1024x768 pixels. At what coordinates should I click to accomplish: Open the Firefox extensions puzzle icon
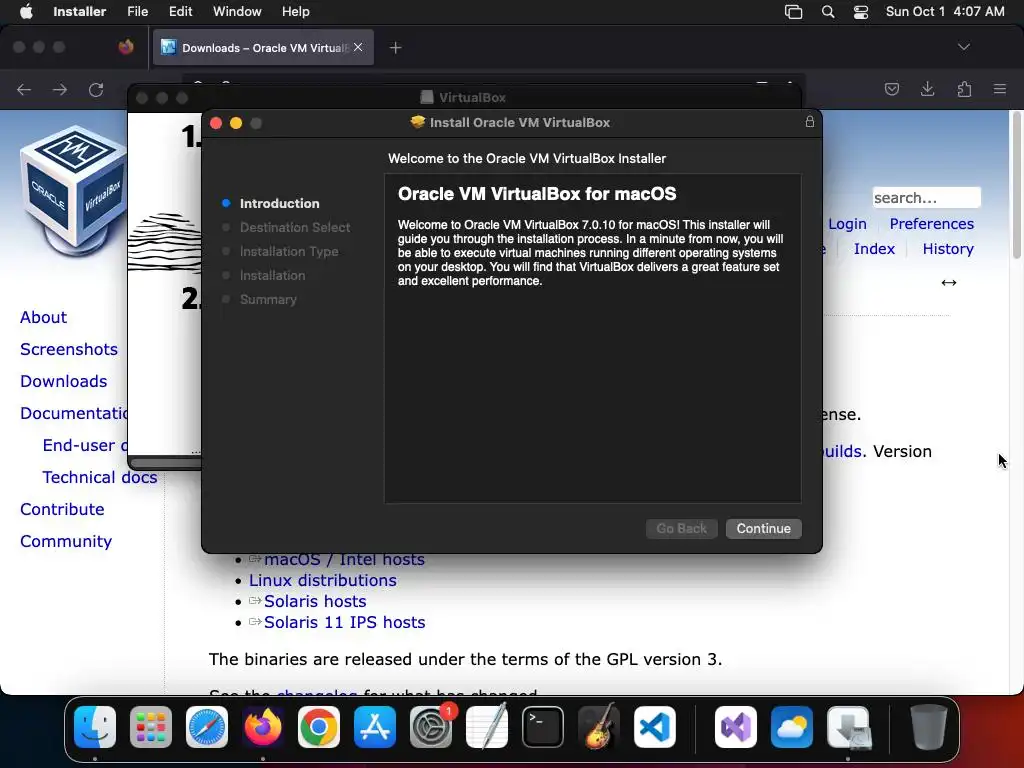[x=964, y=89]
